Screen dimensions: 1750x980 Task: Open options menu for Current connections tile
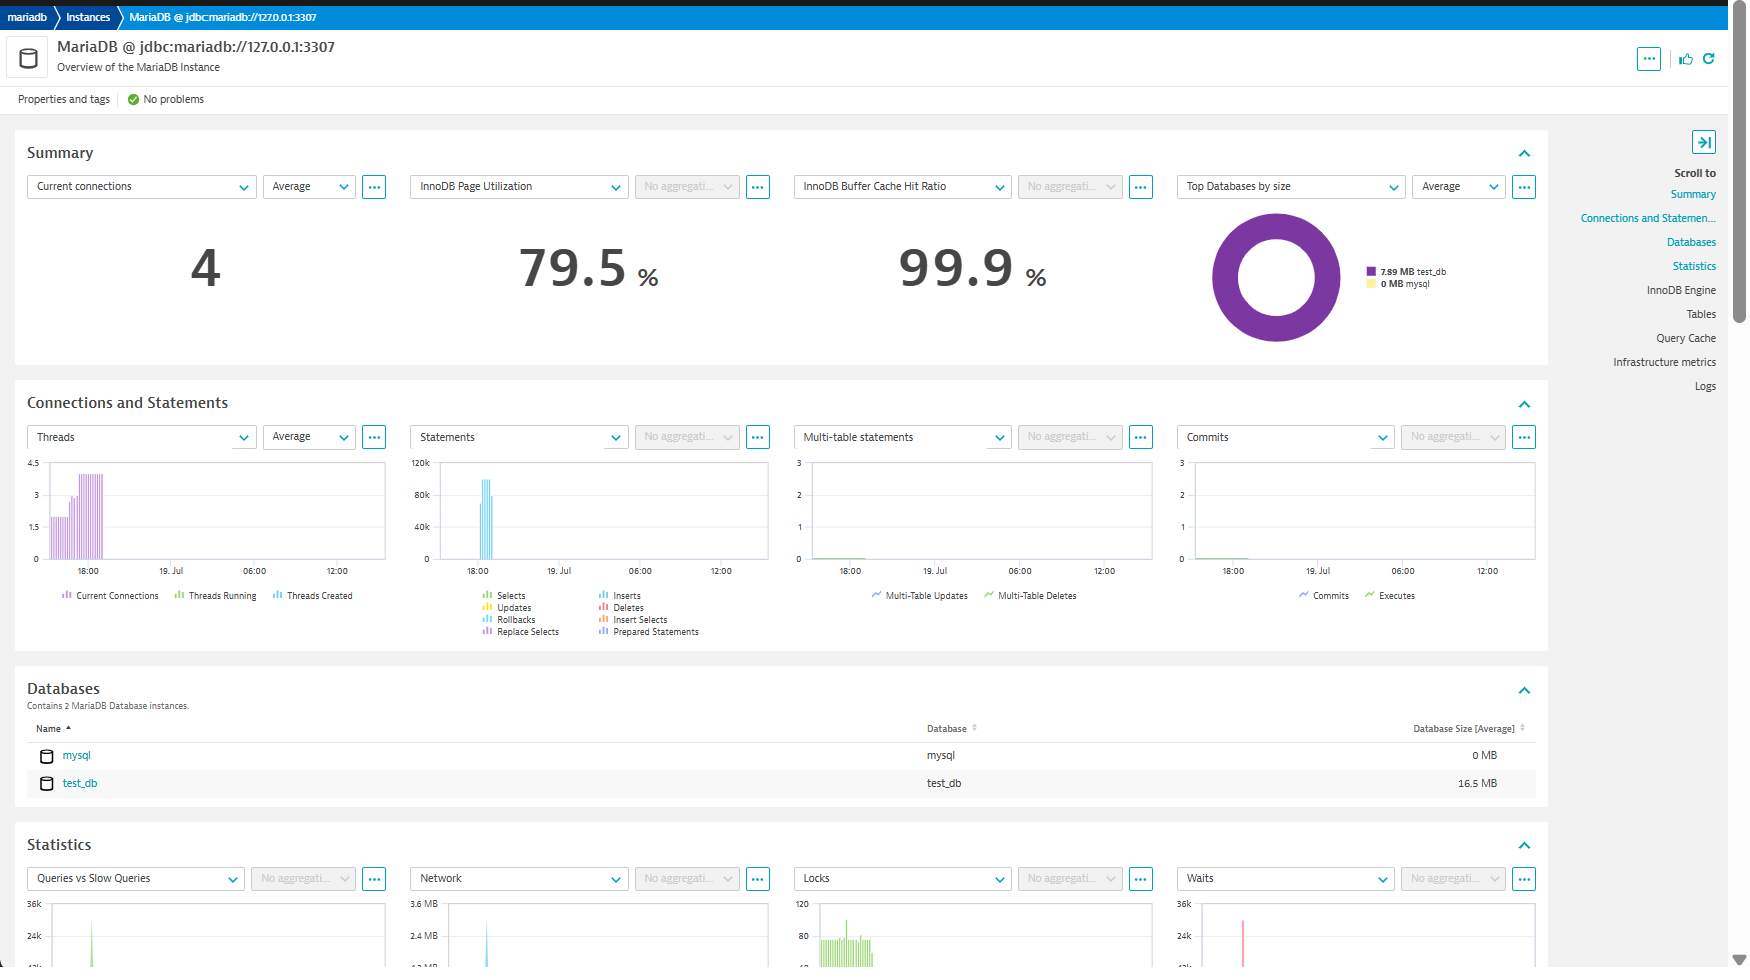tap(374, 187)
